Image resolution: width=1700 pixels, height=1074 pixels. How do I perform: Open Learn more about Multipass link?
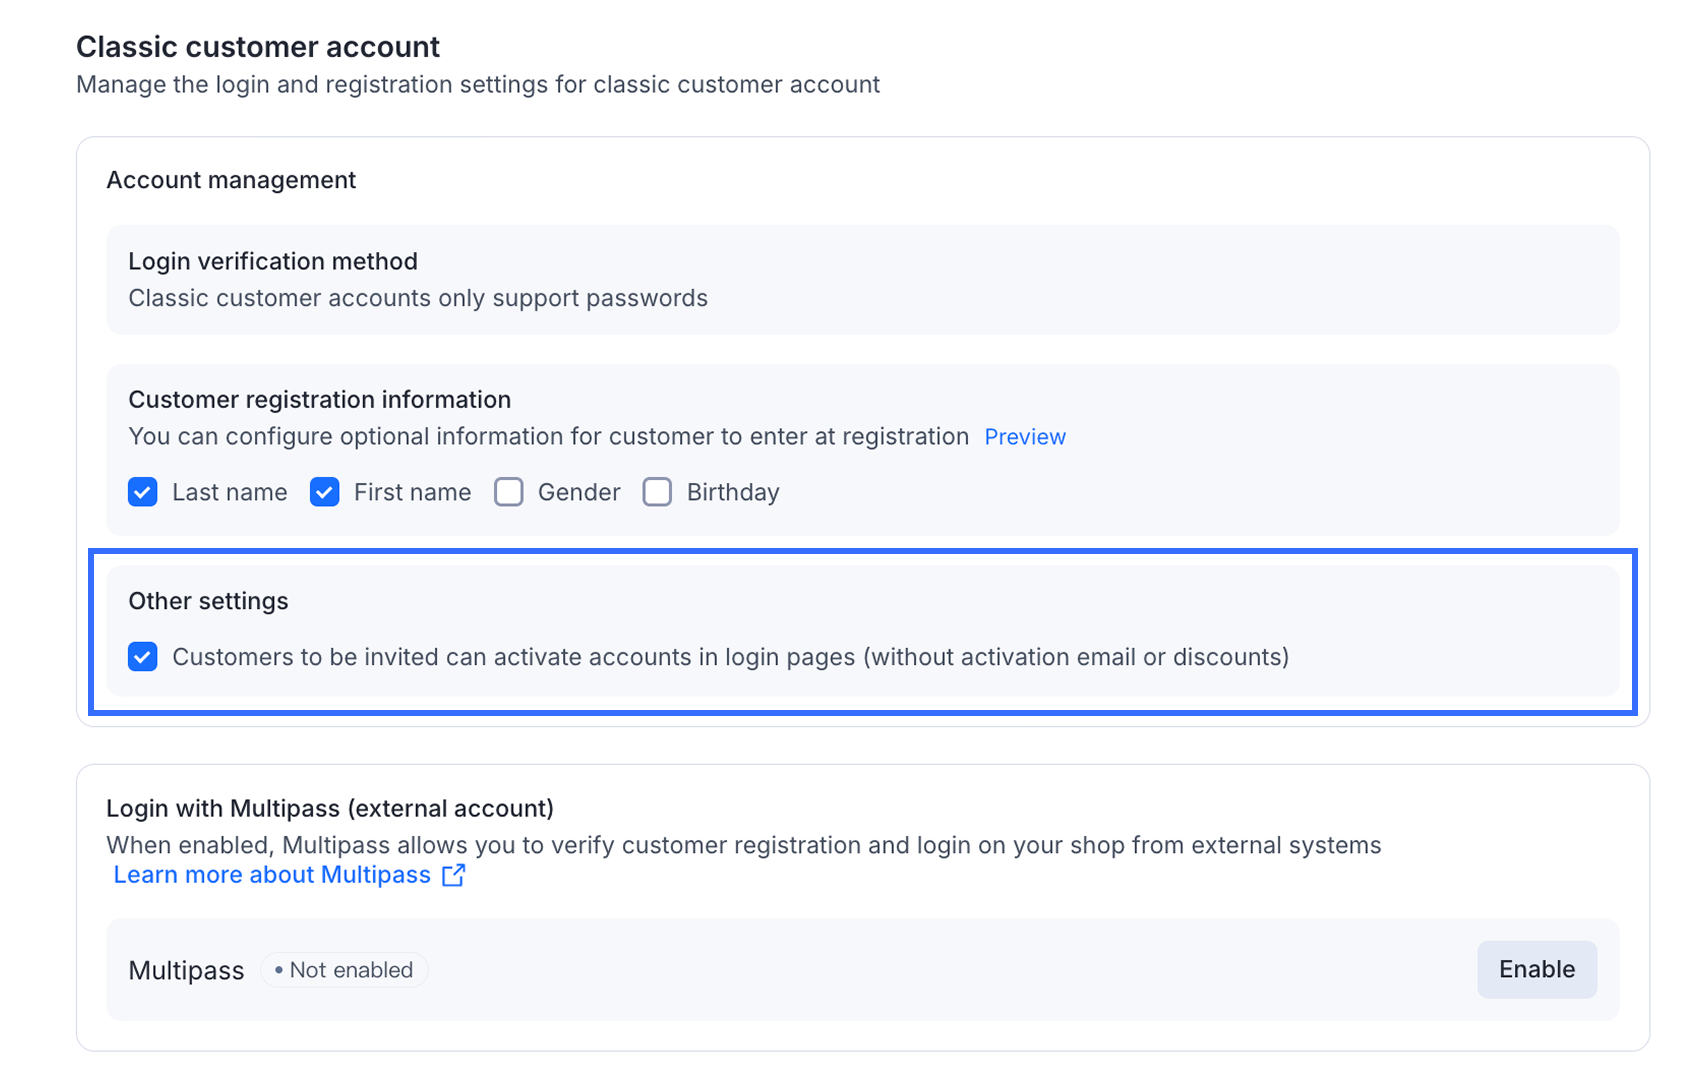[272, 875]
